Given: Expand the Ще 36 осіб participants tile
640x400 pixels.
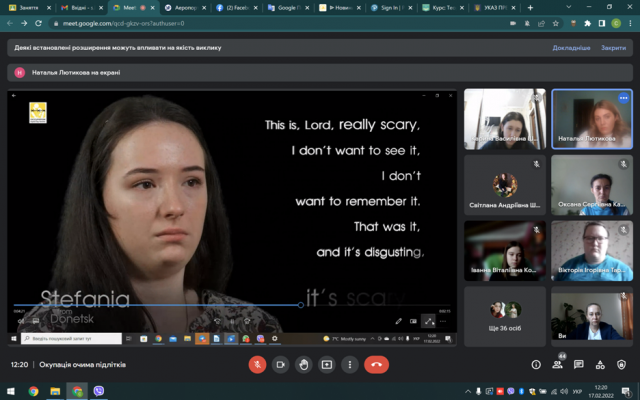Looking at the screenshot, I should coord(505,316).
